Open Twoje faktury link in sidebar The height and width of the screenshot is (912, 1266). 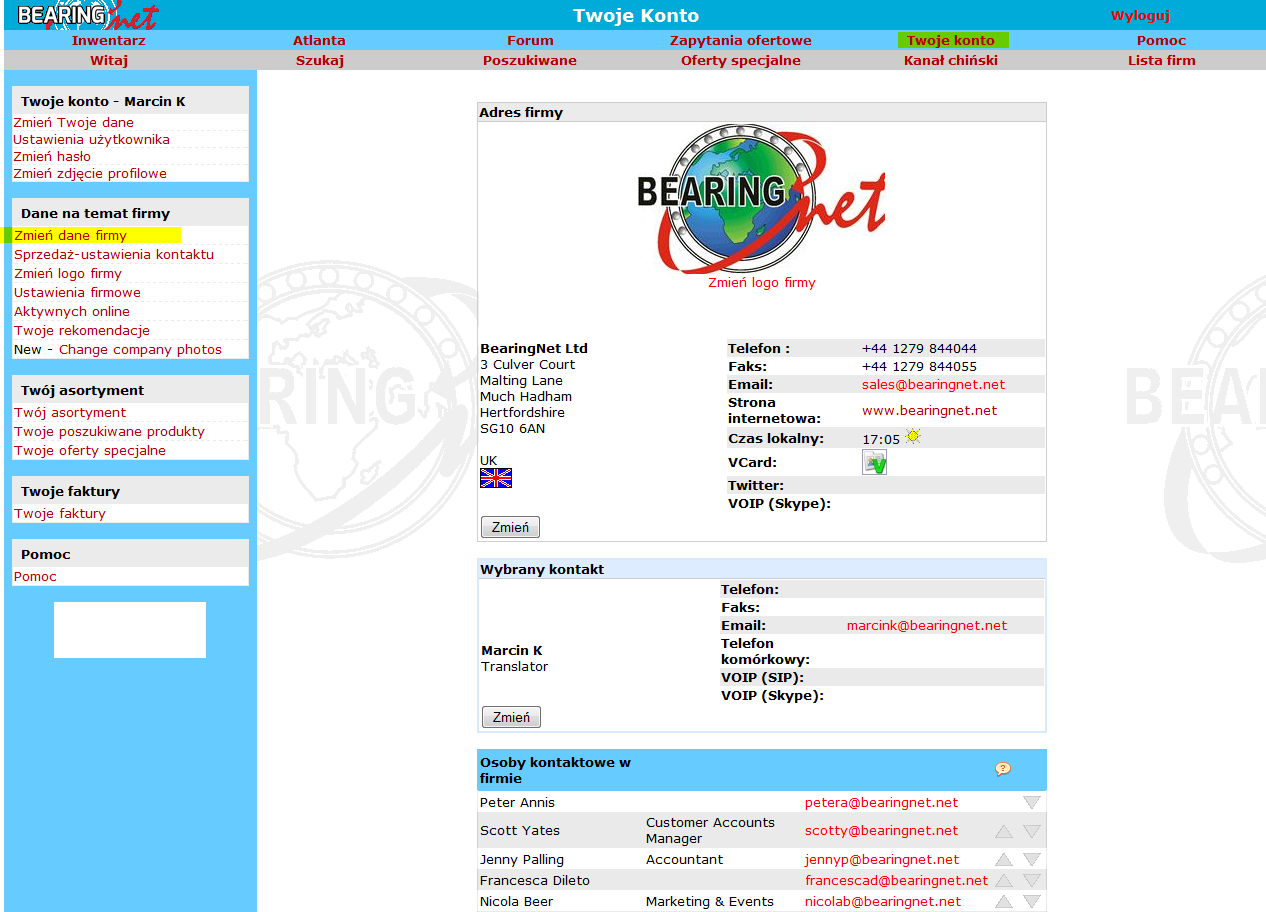(x=60, y=514)
